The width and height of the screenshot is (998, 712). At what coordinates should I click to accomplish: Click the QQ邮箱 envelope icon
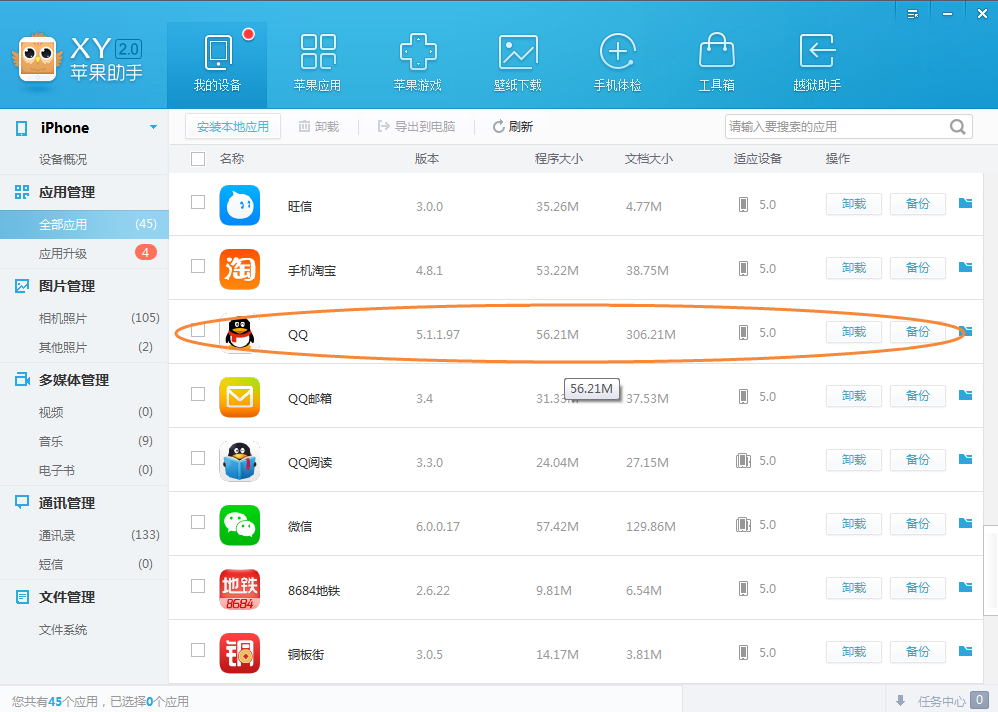[240, 397]
